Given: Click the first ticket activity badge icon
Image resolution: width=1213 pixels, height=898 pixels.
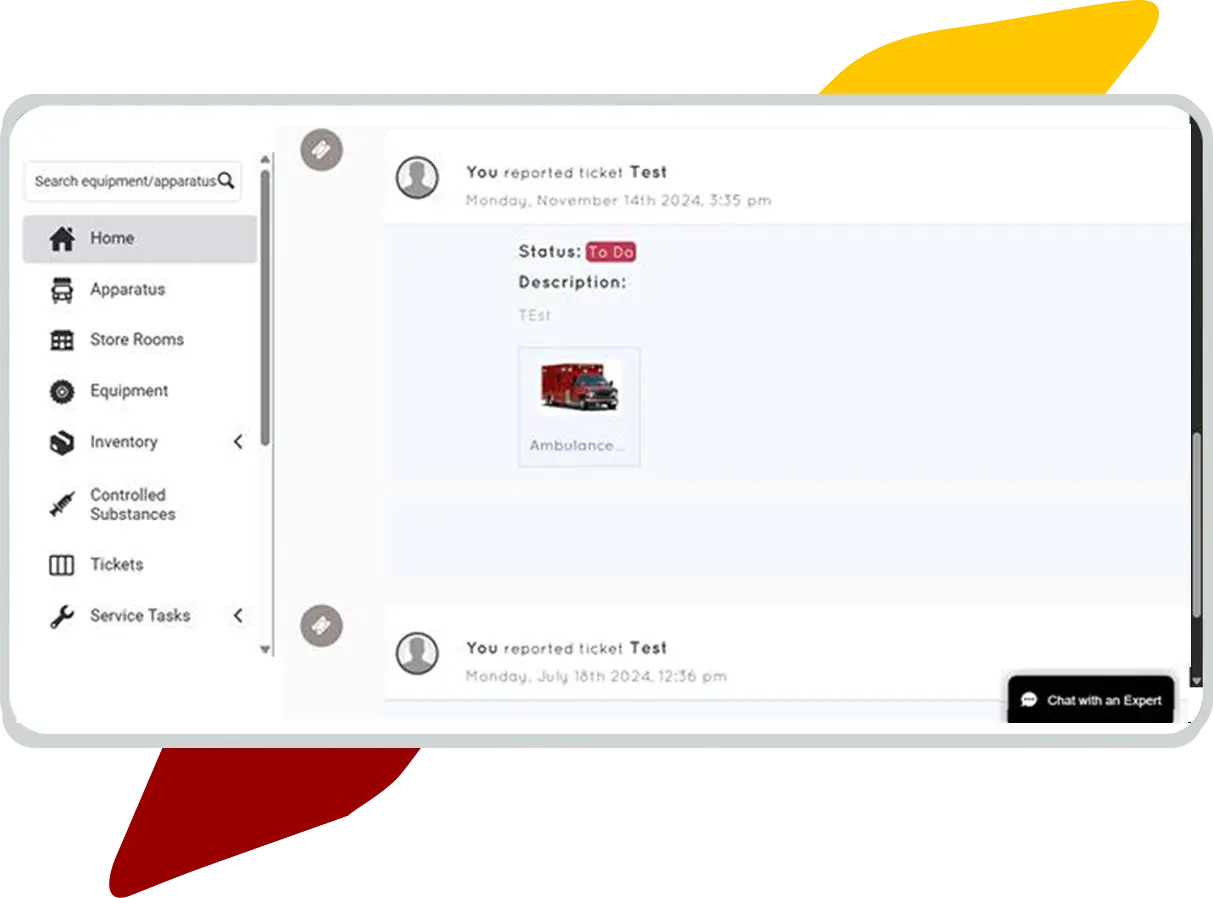Looking at the screenshot, I should point(322,150).
